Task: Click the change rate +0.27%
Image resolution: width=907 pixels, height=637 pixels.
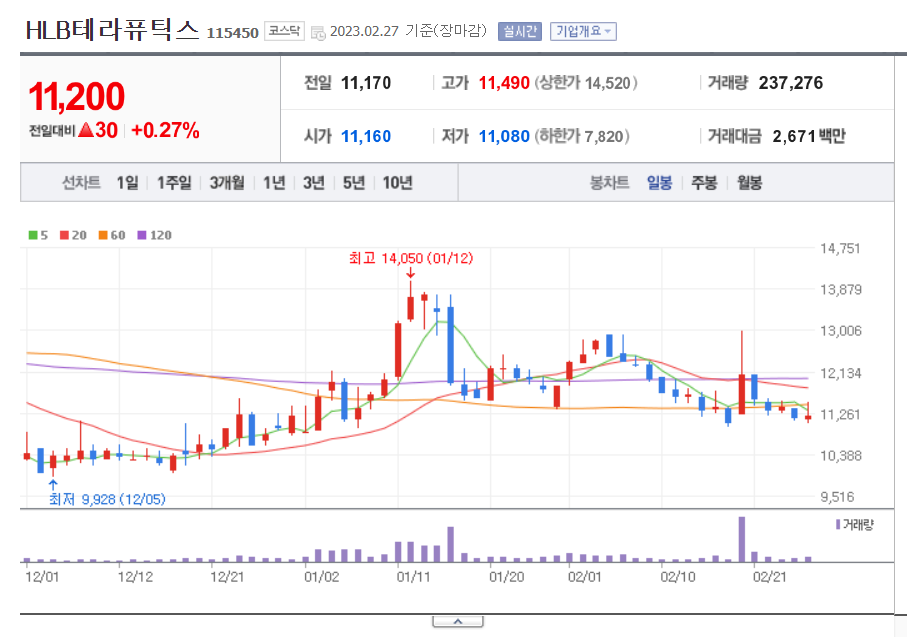Action: click(x=165, y=130)
